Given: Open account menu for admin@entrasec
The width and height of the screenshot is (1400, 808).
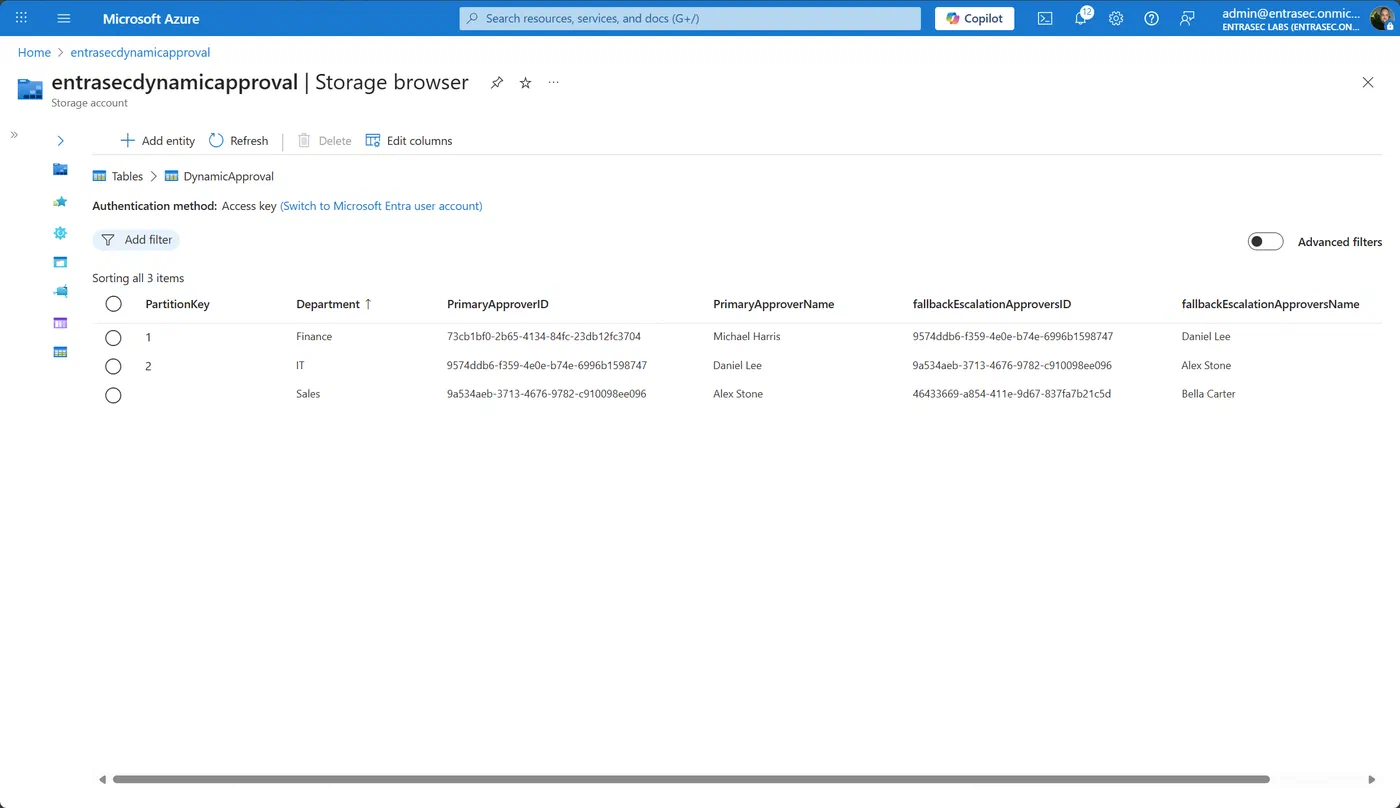Looking at the screenshot, I should click(1306, 18).
